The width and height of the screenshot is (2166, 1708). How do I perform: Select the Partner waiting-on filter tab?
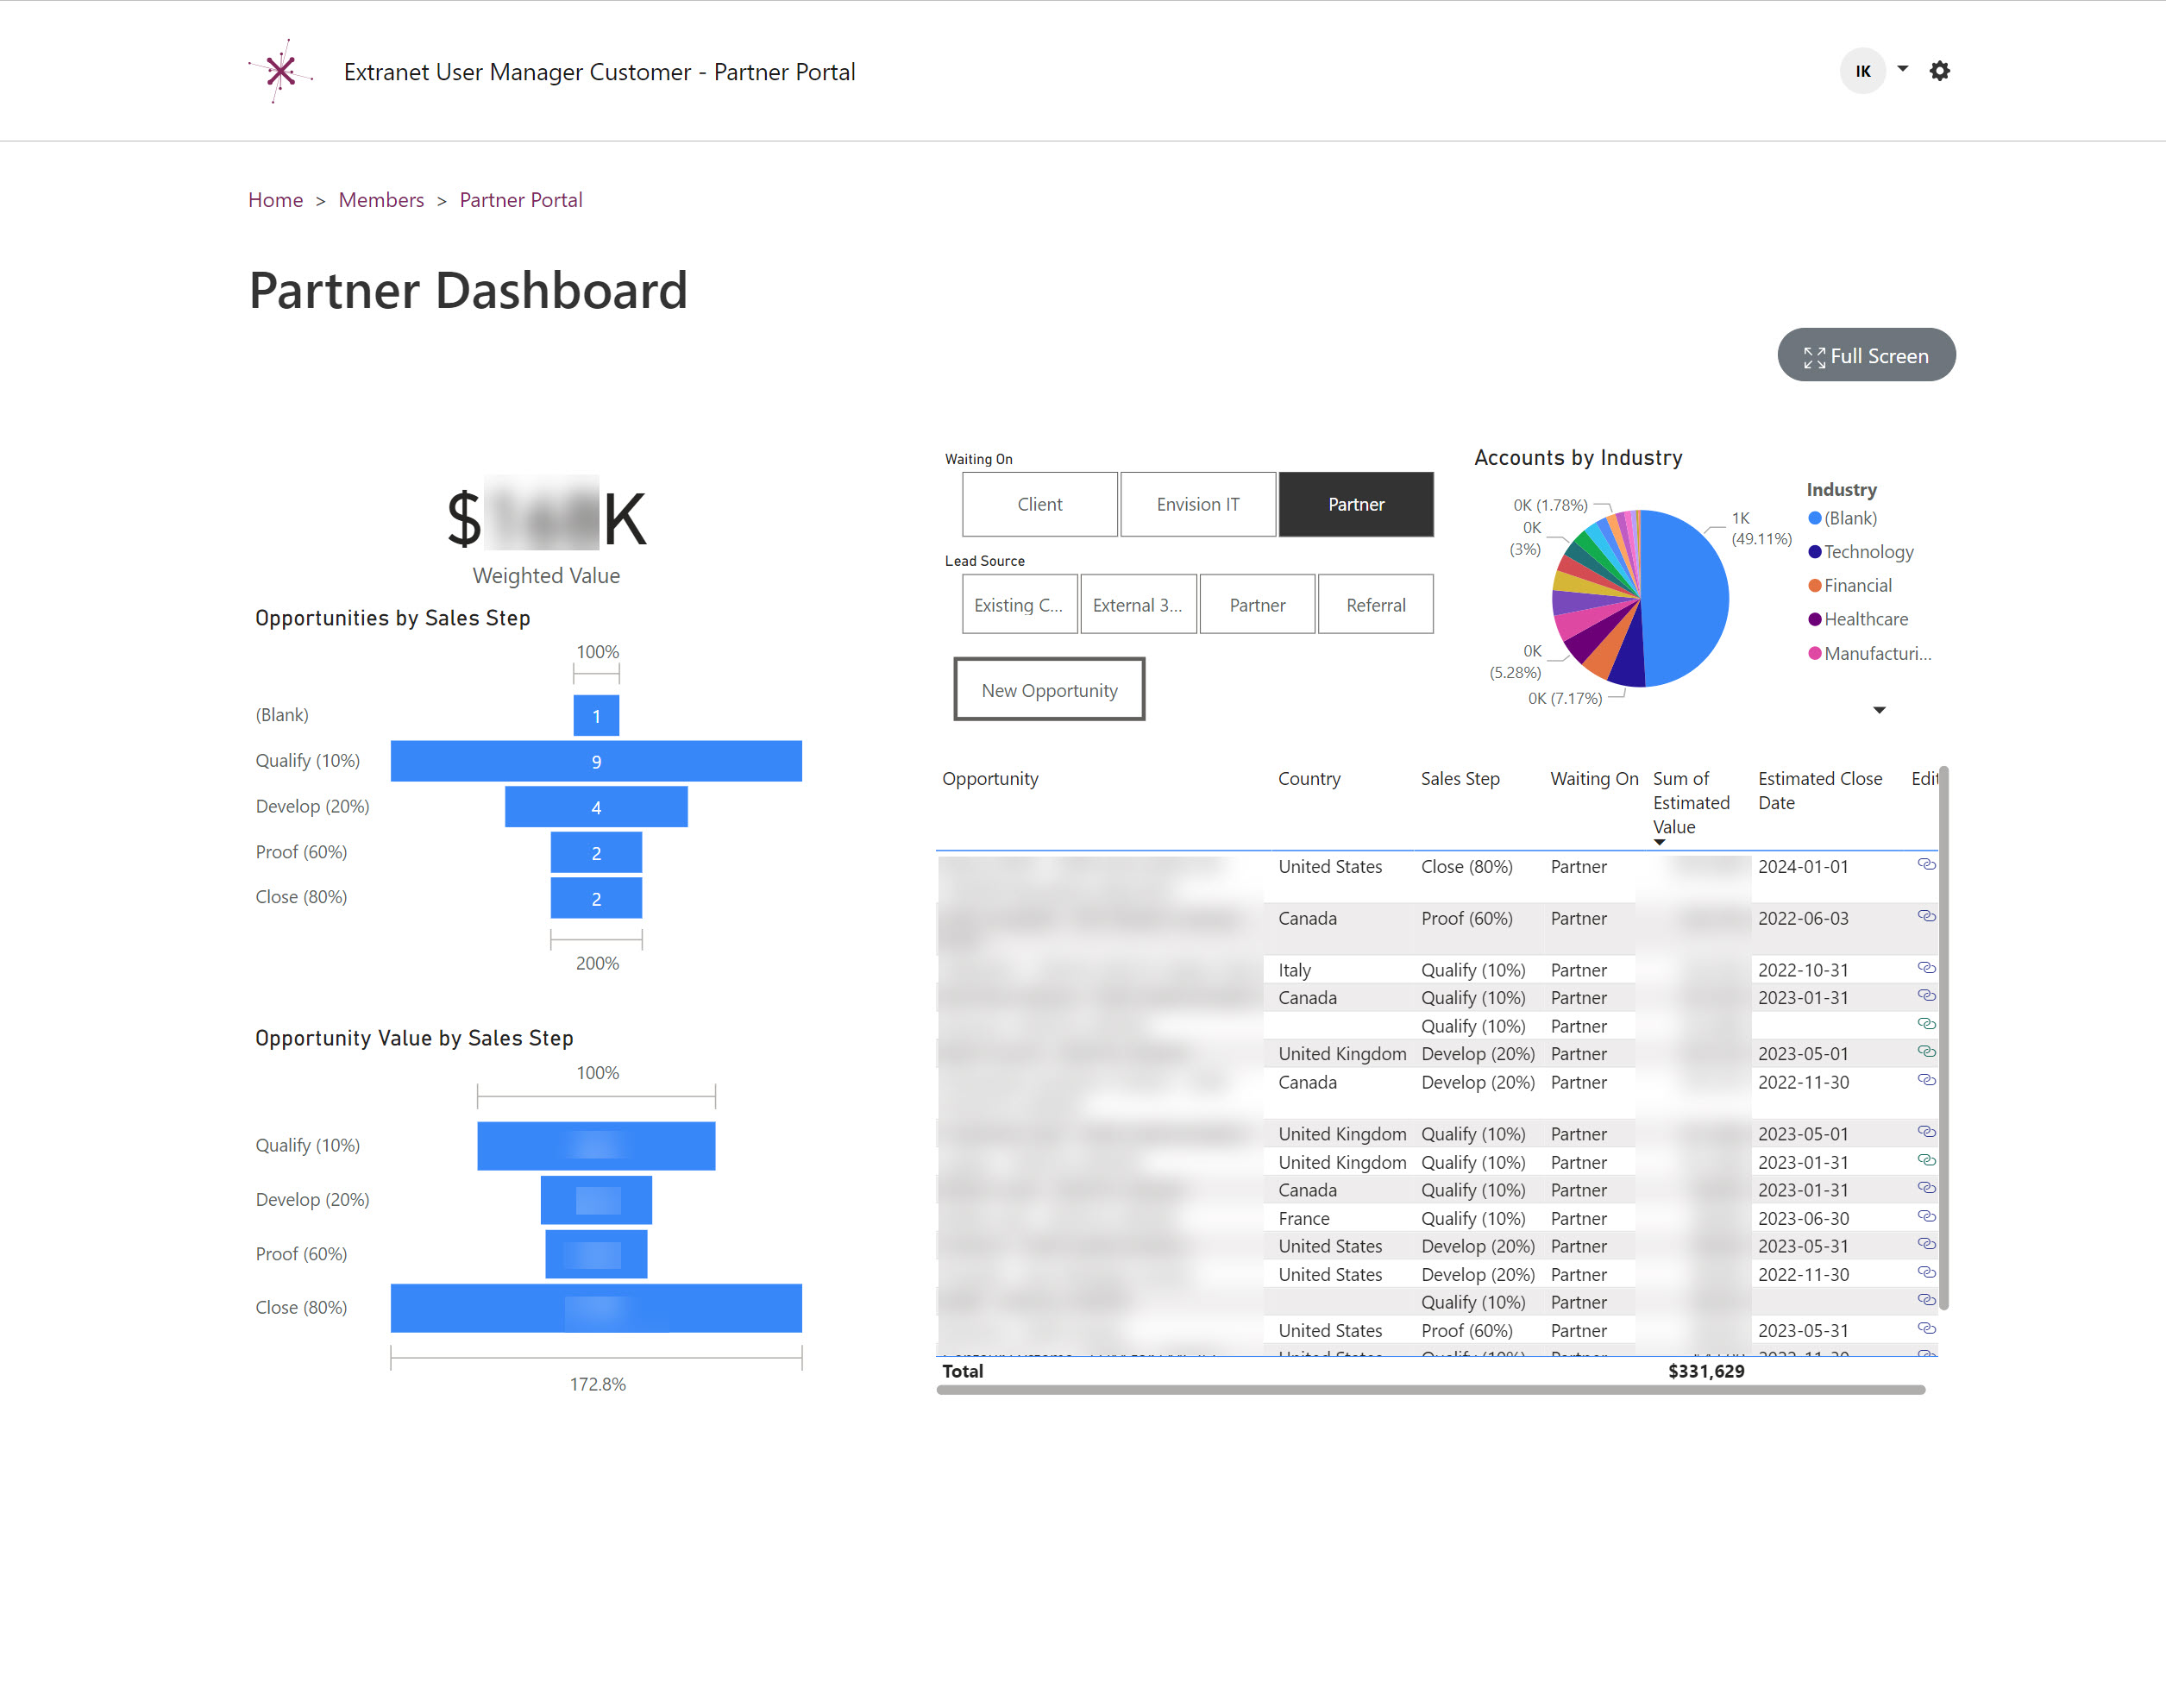pos(1355,503)
